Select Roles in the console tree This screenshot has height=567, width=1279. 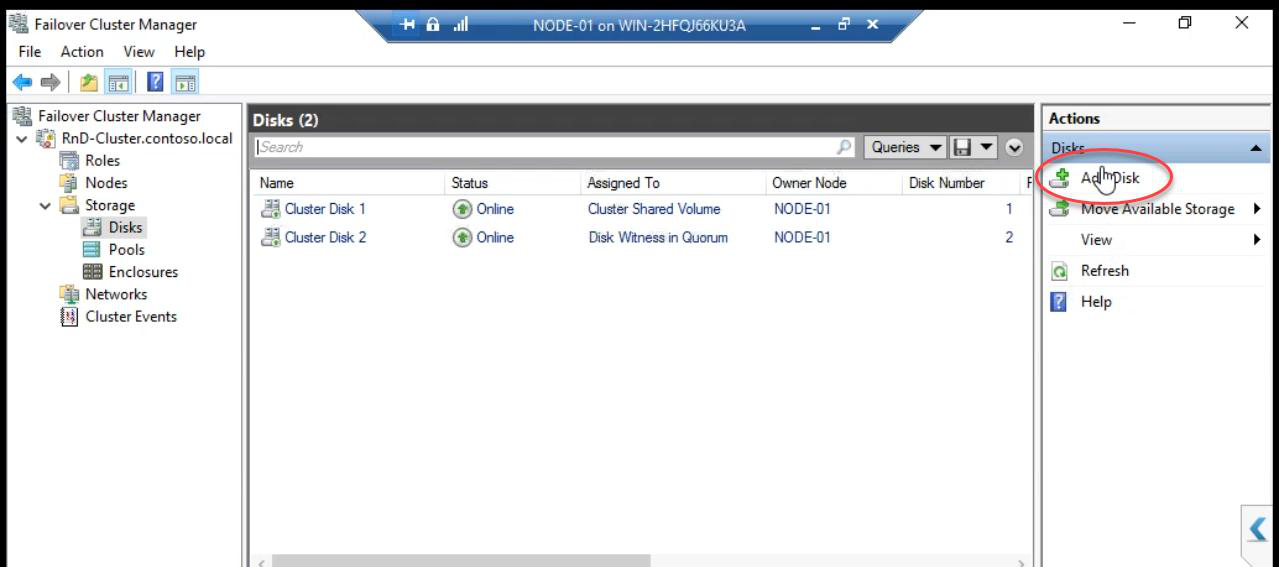(102, 160)
